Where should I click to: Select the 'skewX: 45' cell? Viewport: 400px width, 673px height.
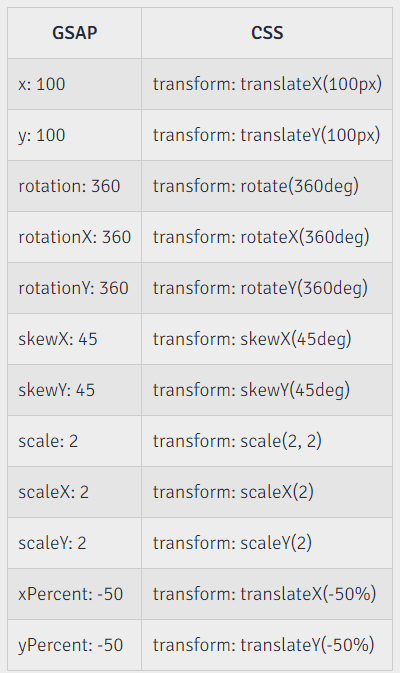point(75,340)
